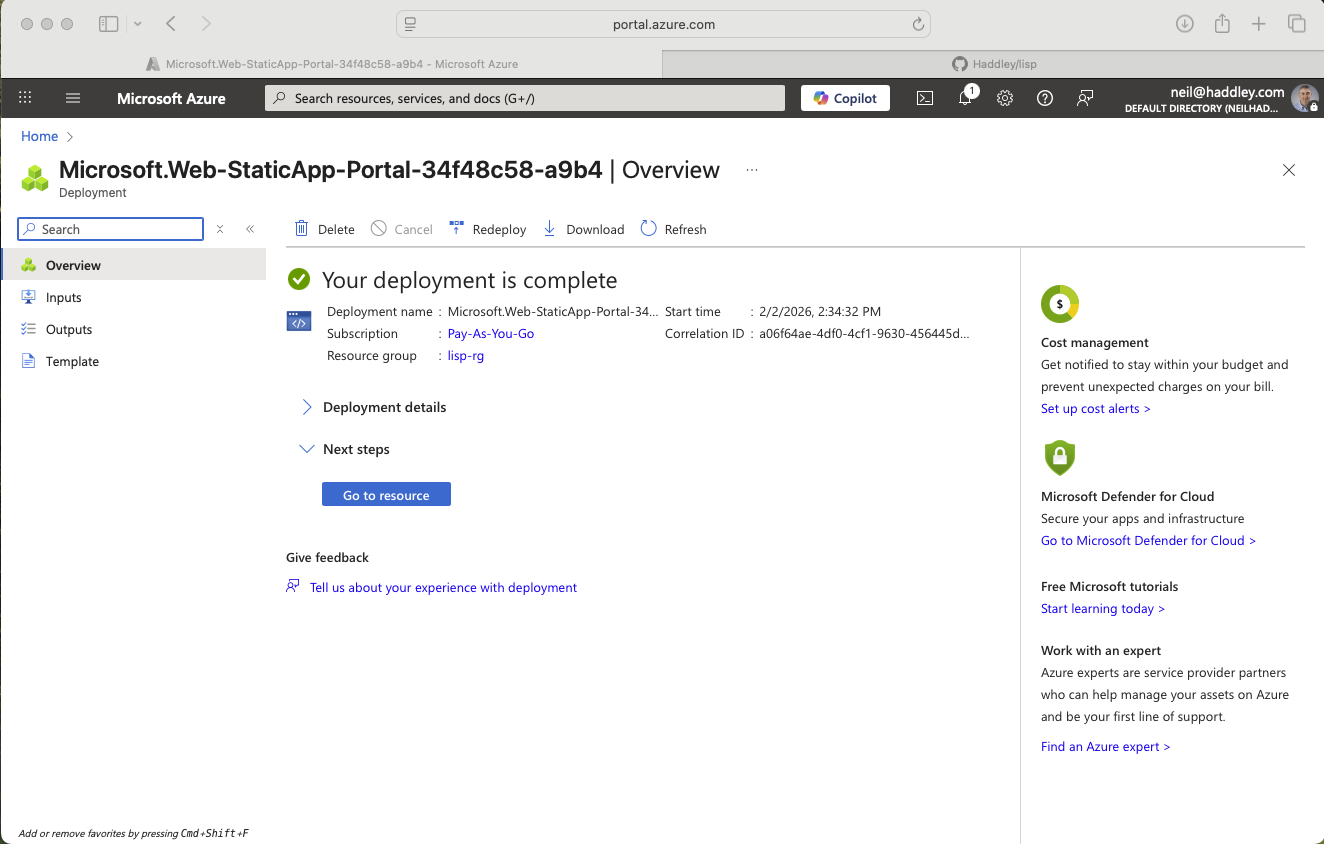
Task: Open the feedback icon in header
Action: [x=1085, y=98]
